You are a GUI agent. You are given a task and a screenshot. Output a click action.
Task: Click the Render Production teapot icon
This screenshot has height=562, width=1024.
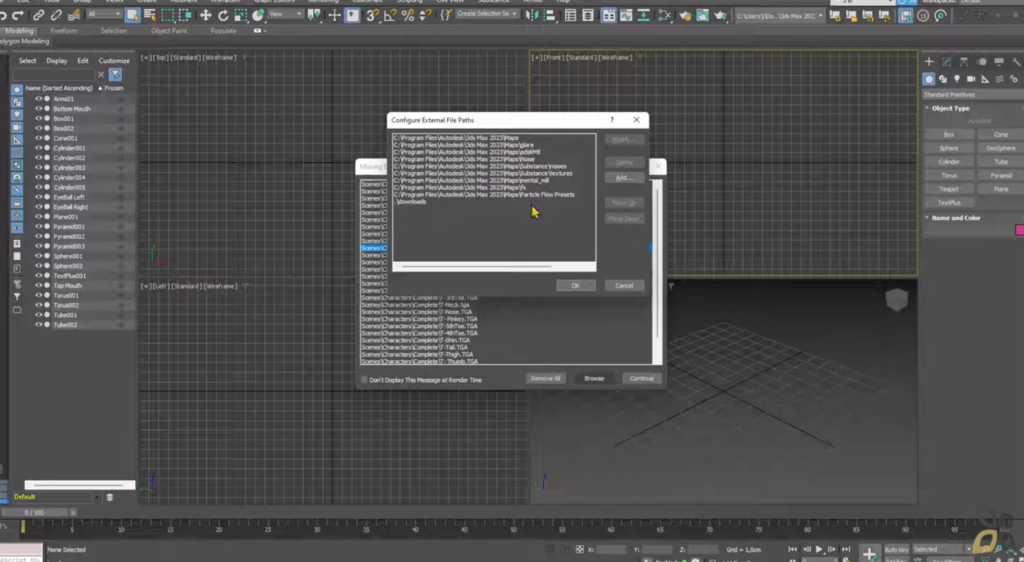tap(720, 15)
